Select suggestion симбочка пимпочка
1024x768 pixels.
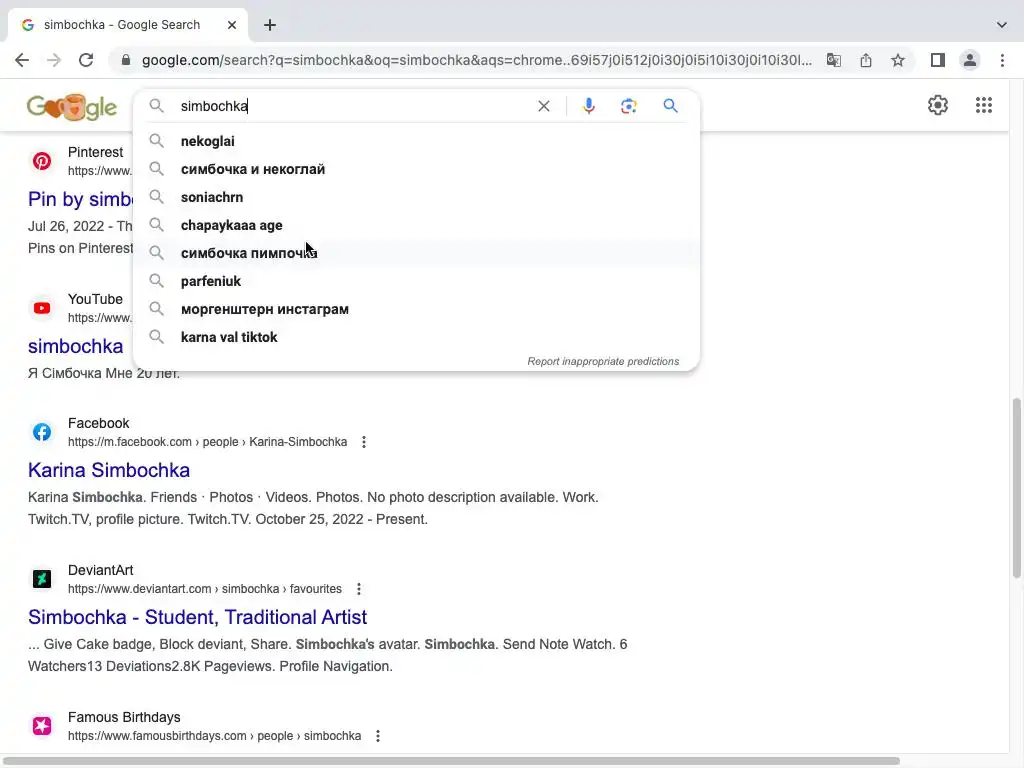416,253
